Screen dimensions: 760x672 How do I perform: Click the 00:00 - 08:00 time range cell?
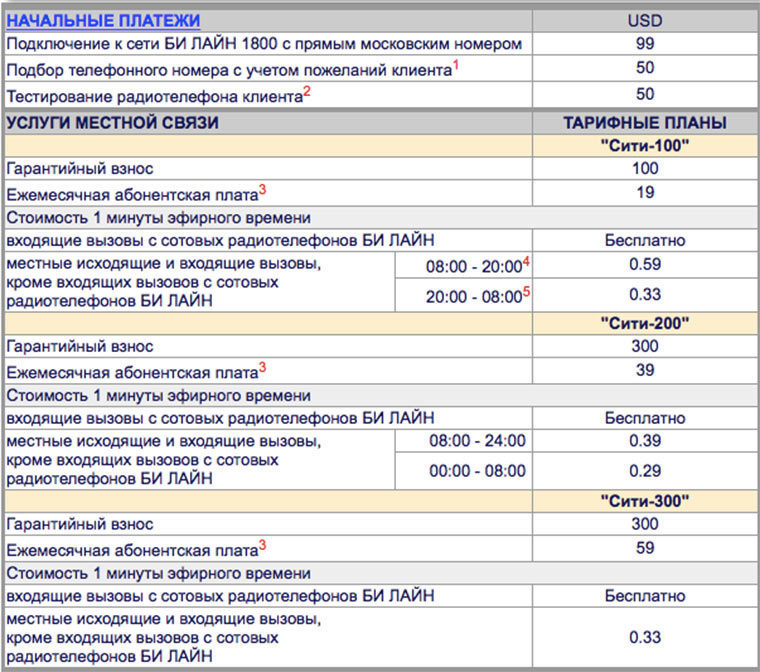point(463,471)
